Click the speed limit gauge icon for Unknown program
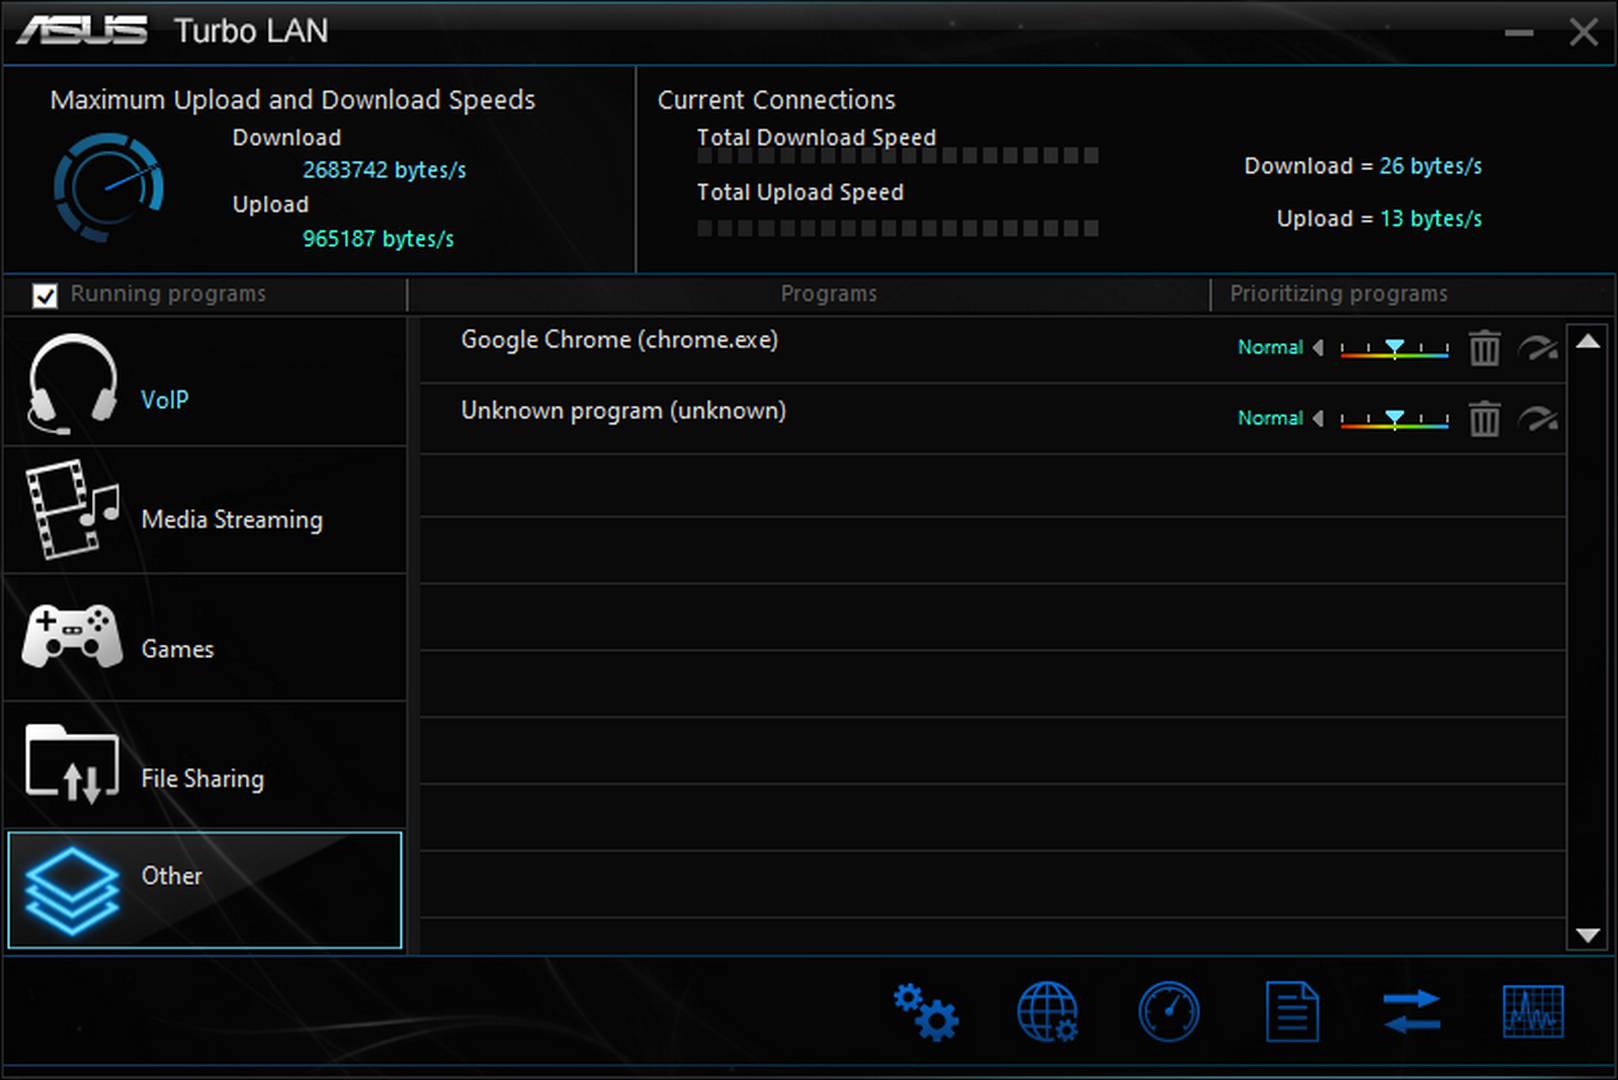The image size is (1618, 1080). click(1538, 419)
